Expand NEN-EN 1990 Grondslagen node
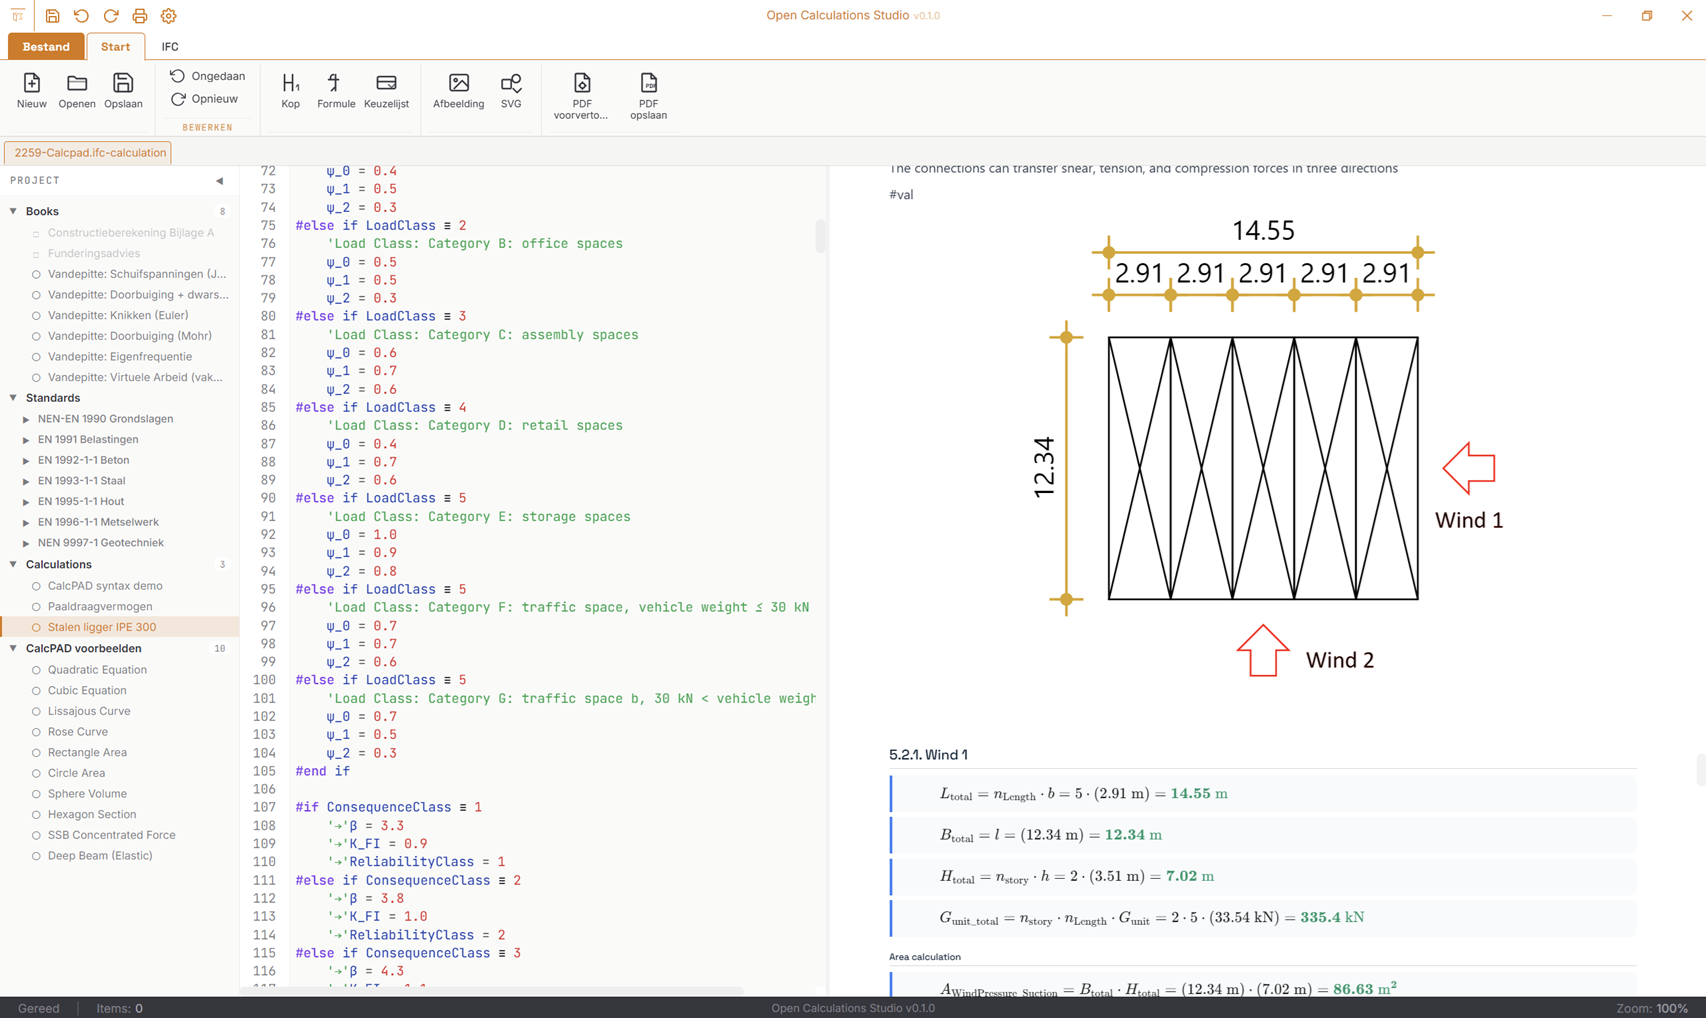This screenshot has width=1706, height=1018. click(x=26, y=420)
